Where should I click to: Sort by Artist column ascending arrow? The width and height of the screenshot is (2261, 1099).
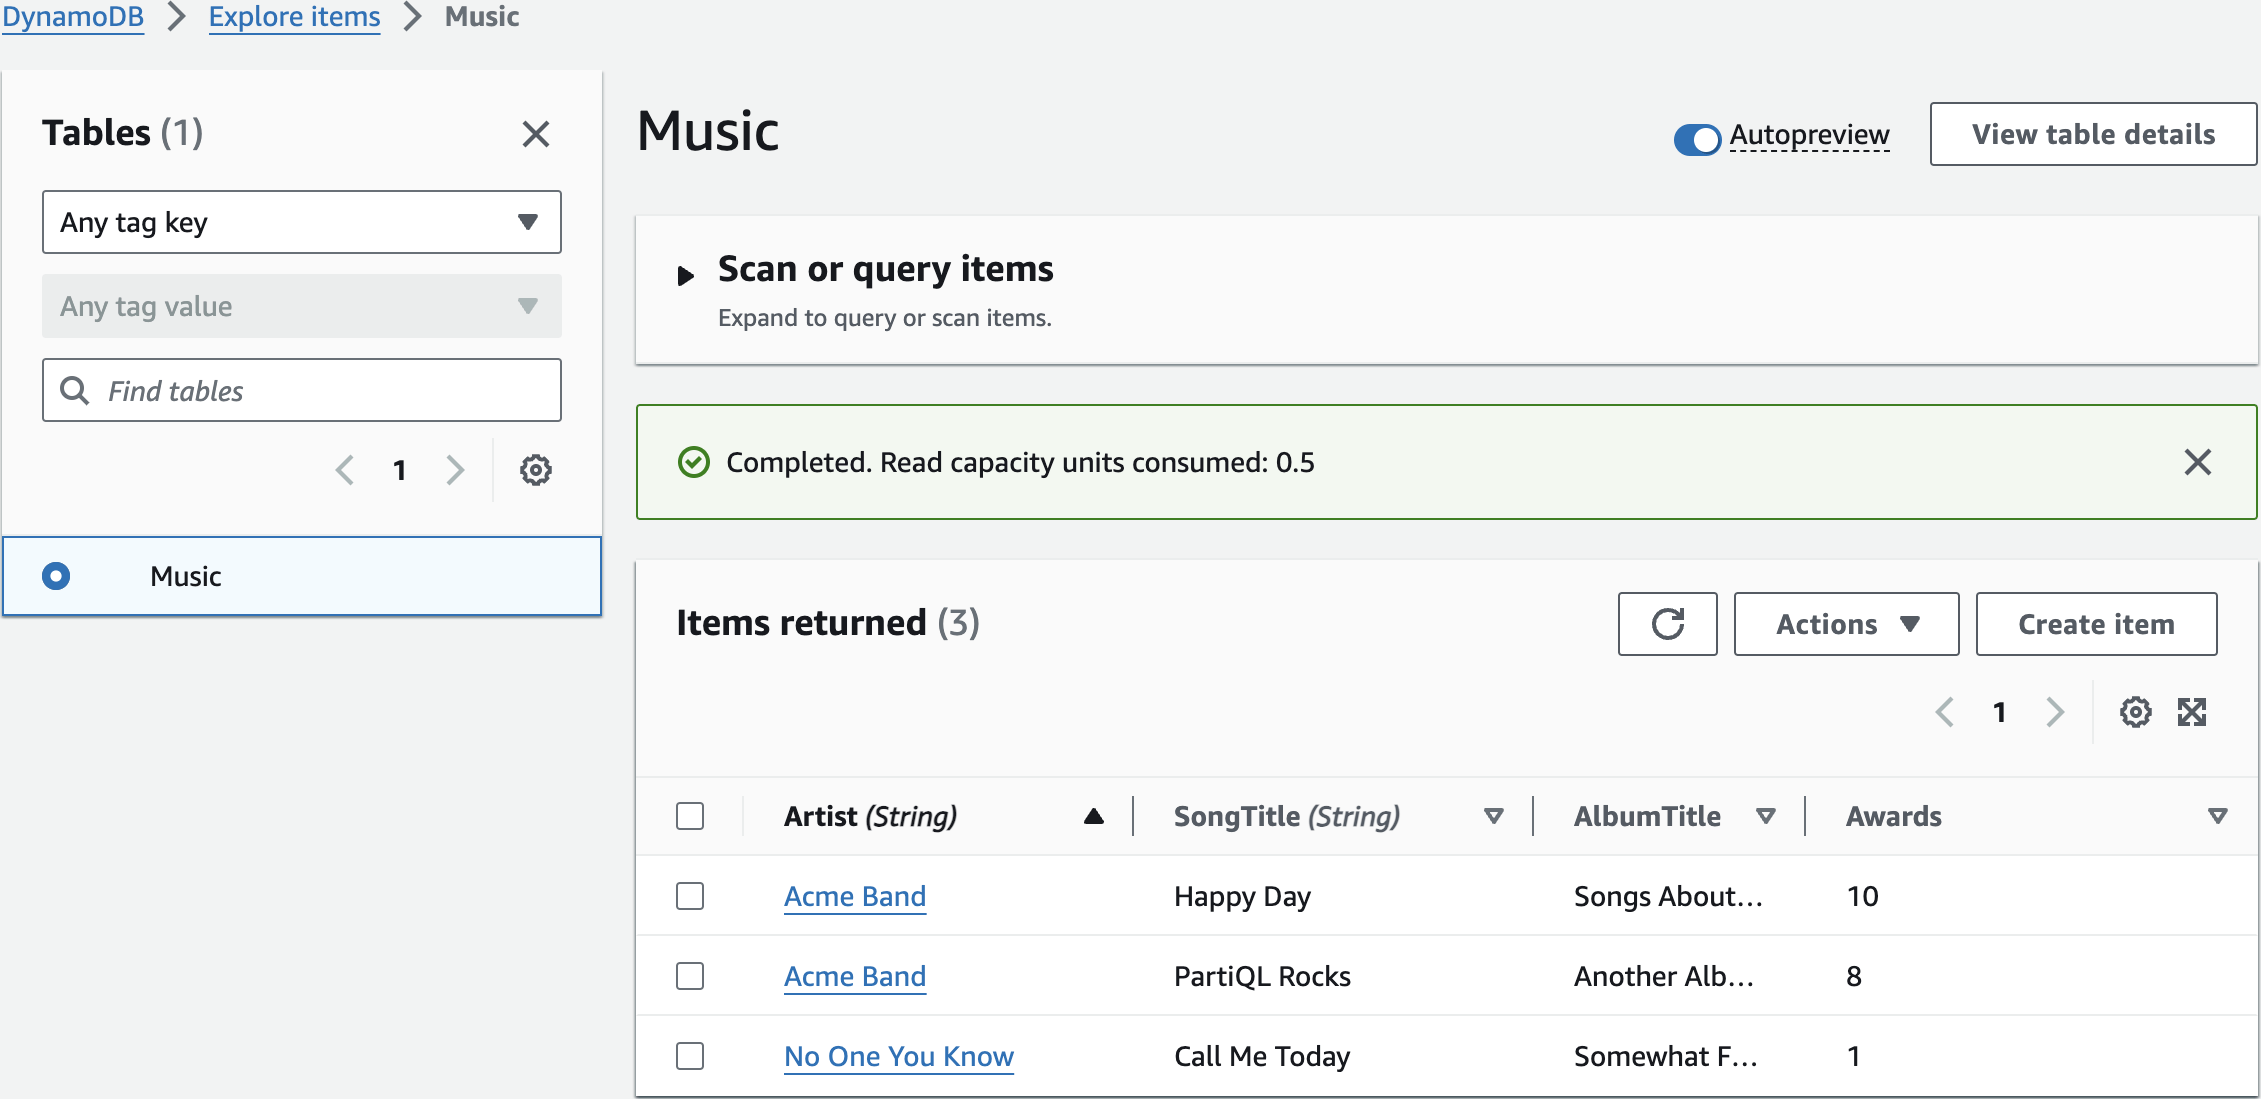(x=1093, y=816)
